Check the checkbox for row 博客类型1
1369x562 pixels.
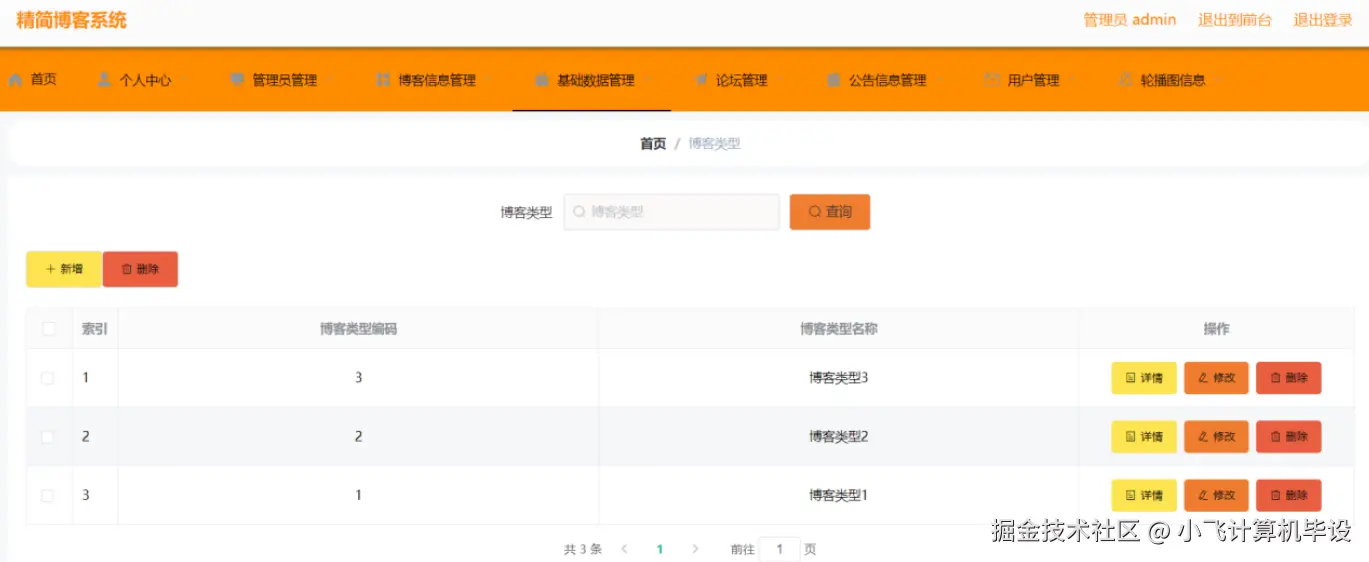tap(48, 496)
